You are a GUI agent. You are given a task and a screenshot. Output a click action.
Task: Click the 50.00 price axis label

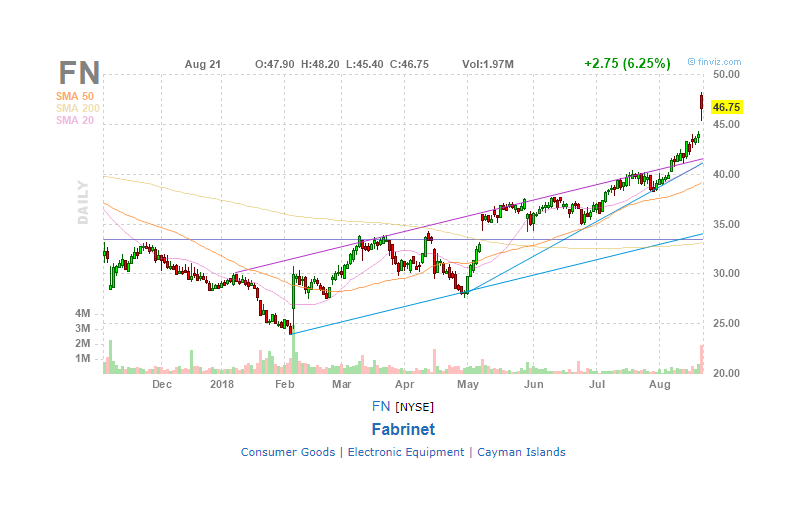(x=726, y=74)
